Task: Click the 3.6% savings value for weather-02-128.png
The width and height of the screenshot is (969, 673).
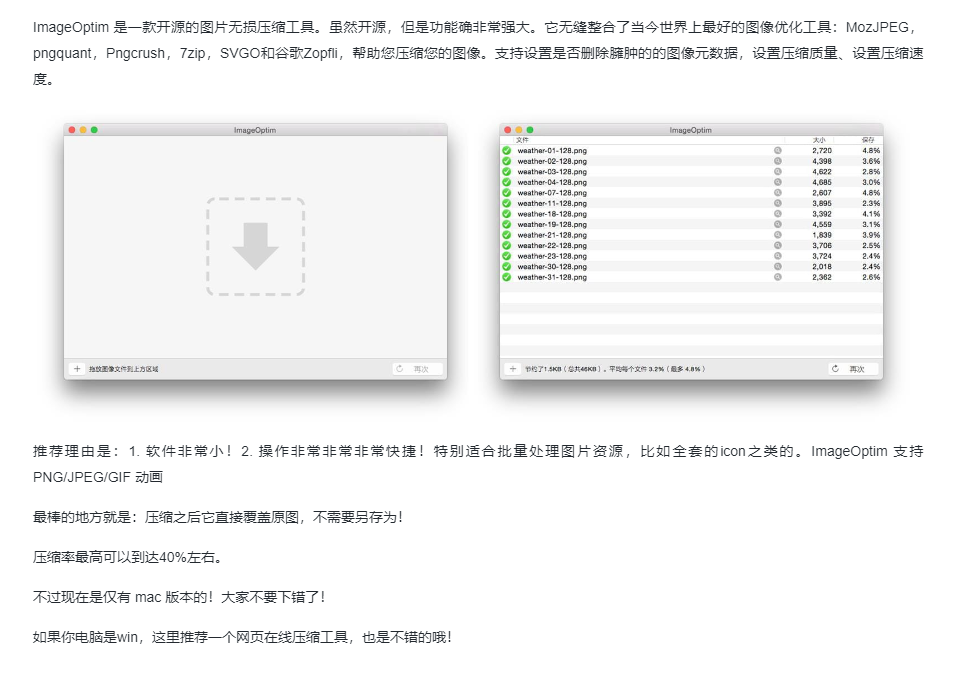Action: coord(871,161)
